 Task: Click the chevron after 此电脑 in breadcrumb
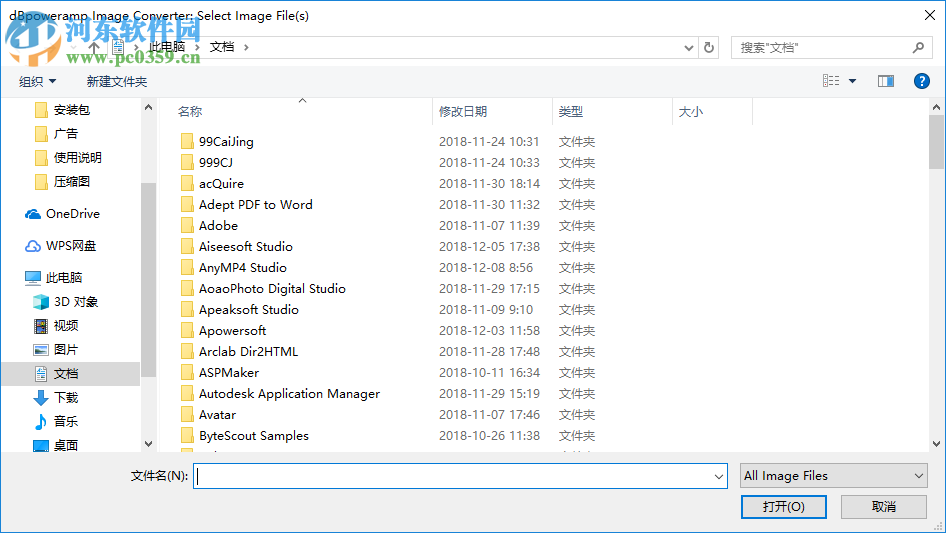click(197, 47)
